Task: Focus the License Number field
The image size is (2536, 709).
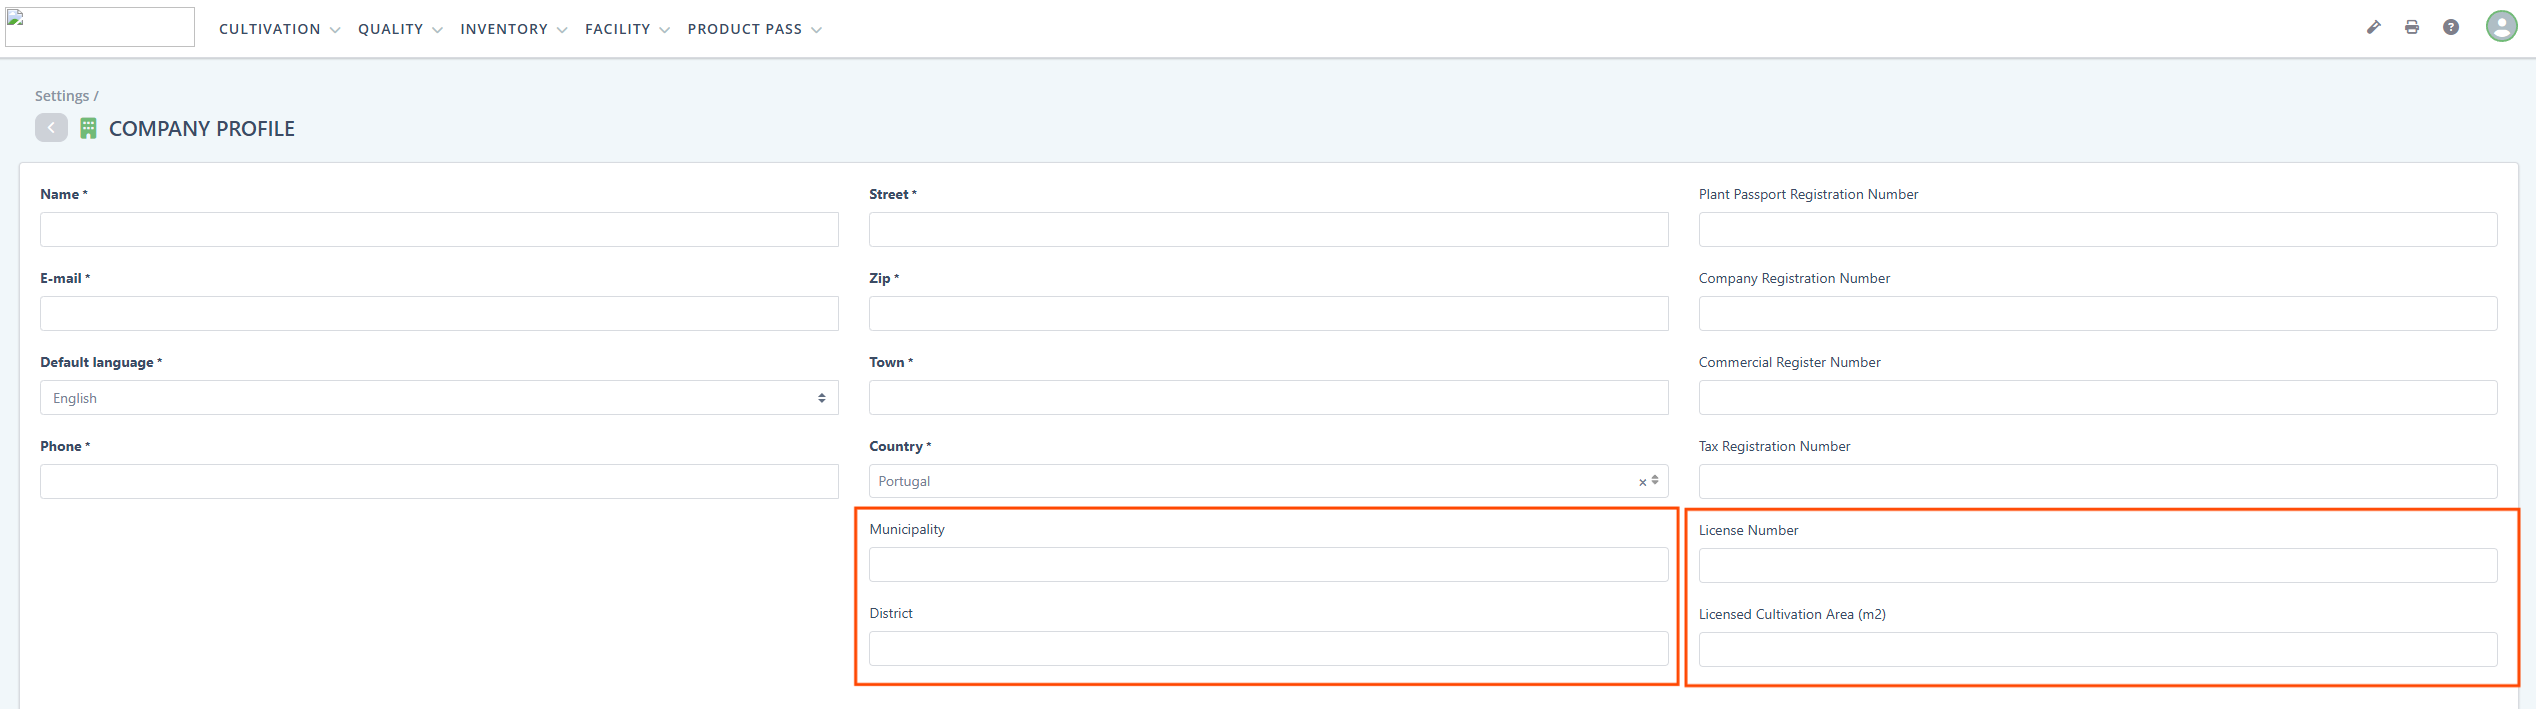Action: [x=2097, y=566]
